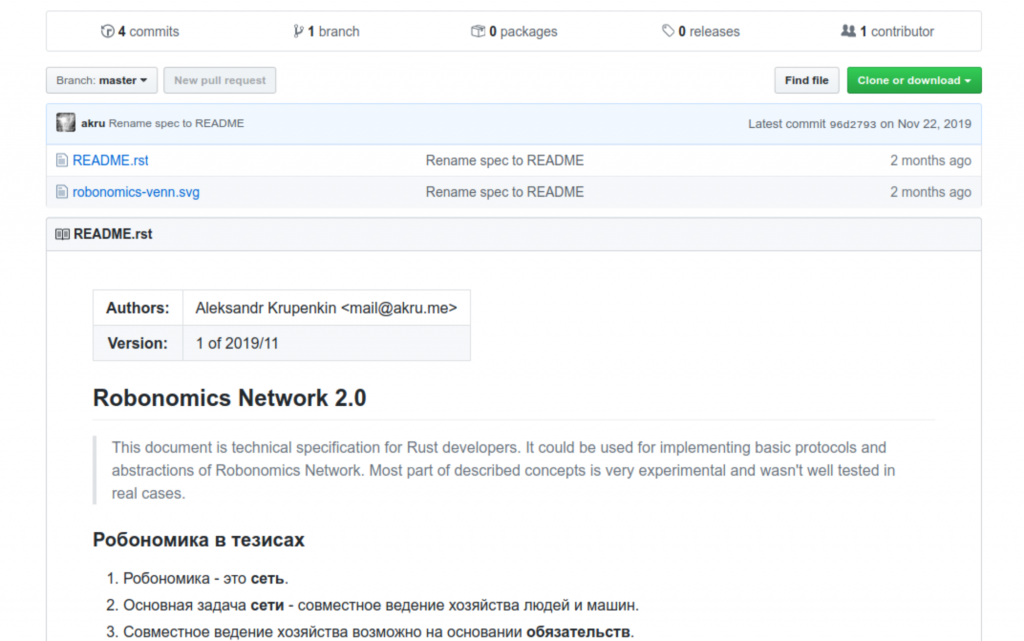Viewport: 1024px width, 641px height.
Task: Open the README.rst file
Action: pyautogui.click(x=110, y=161)
